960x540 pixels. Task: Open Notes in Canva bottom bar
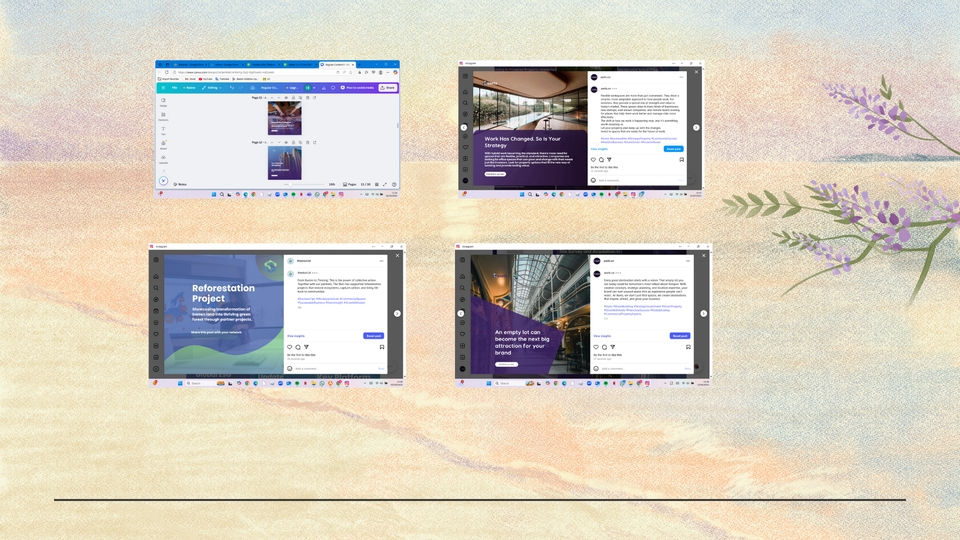coord(180,184)
